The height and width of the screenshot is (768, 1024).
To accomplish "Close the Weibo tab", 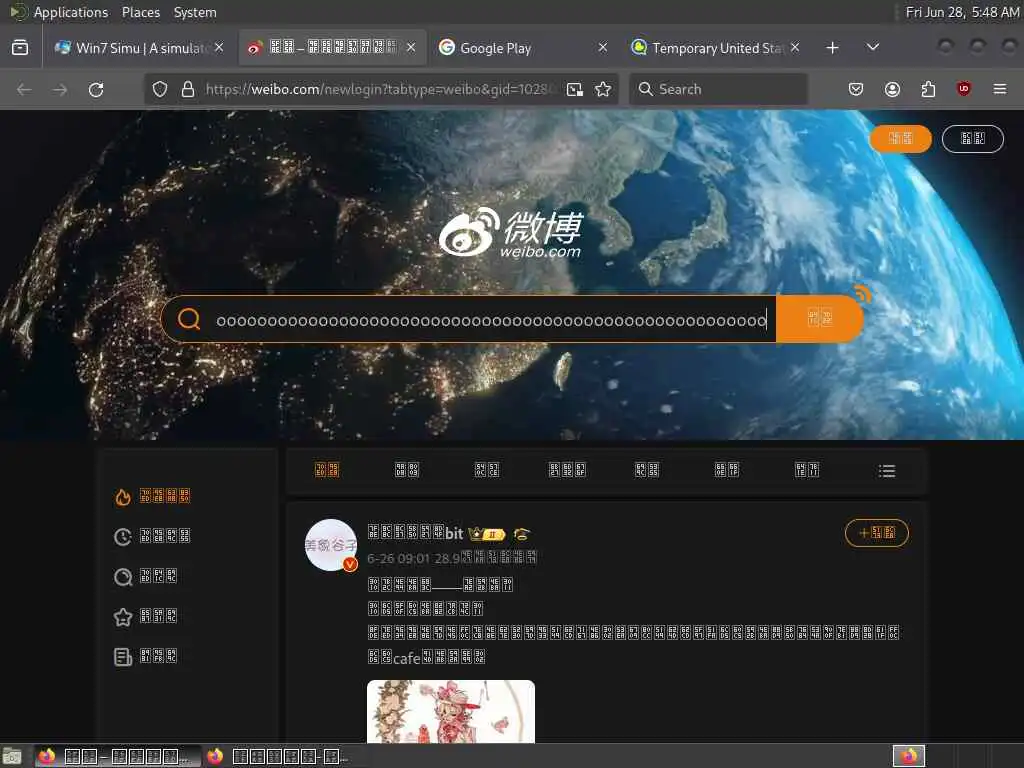I will [411, 48].
